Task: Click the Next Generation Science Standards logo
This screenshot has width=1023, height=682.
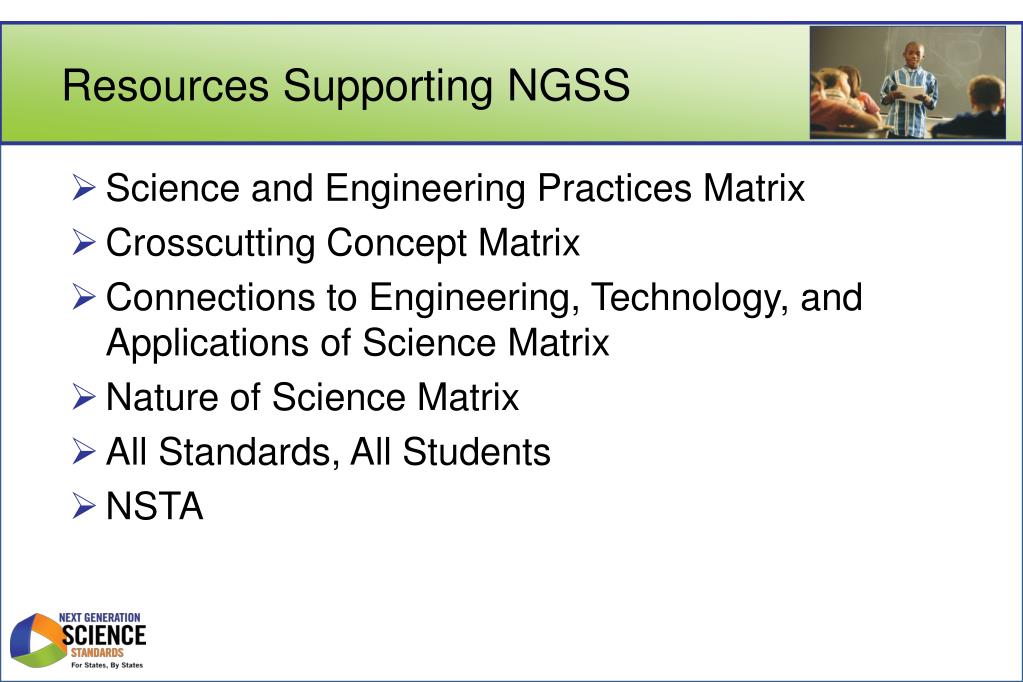Action: tap(78, 640)
